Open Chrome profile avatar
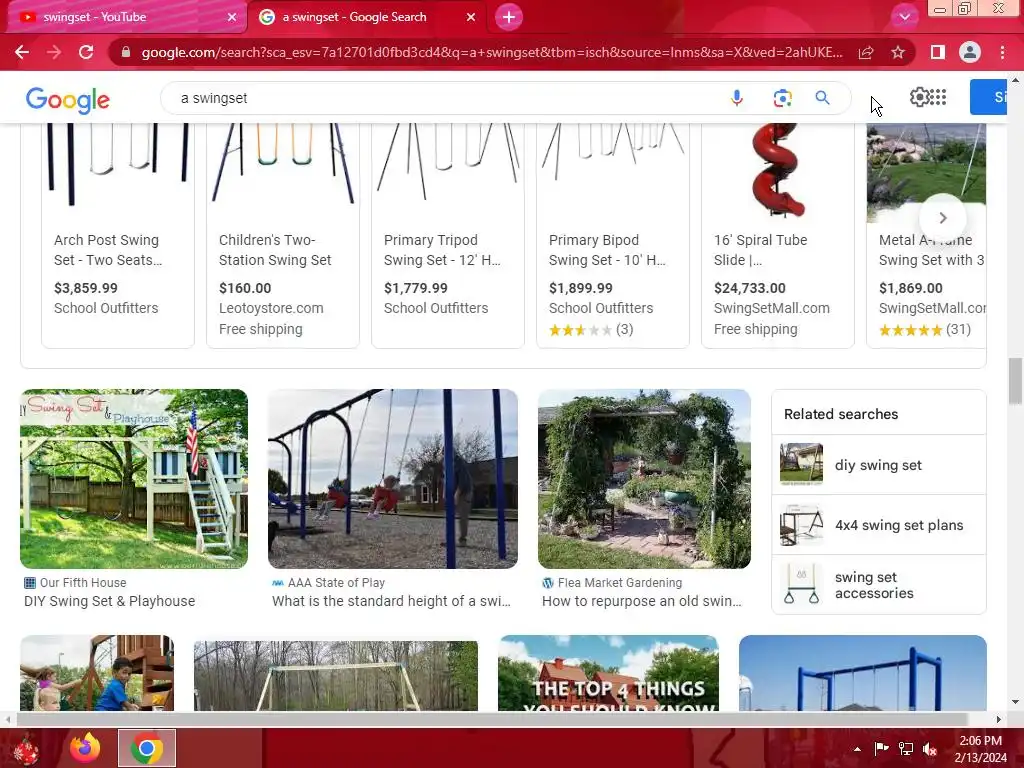The image size is (1024, 768). point(970,52)
